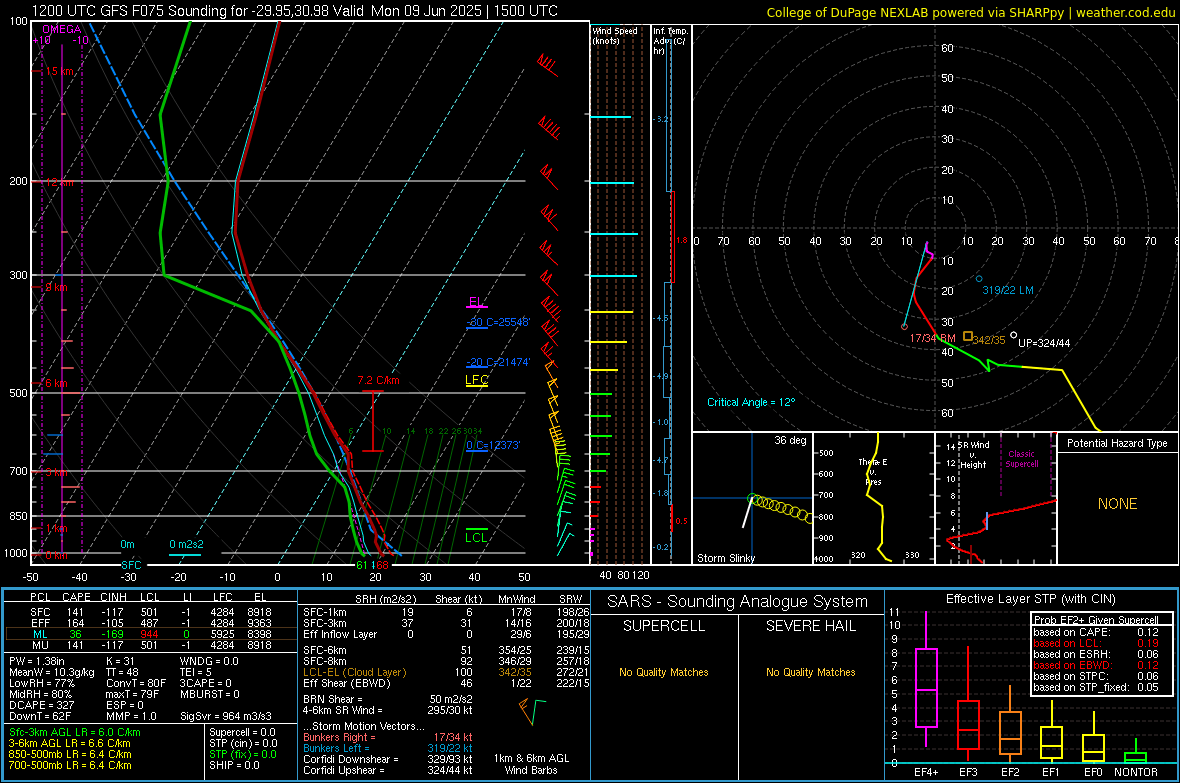This screenshot has width=1180, height=783.
Task: Click the Bunkers Left = 319/22 kt line
Action: tap(388, 748)
